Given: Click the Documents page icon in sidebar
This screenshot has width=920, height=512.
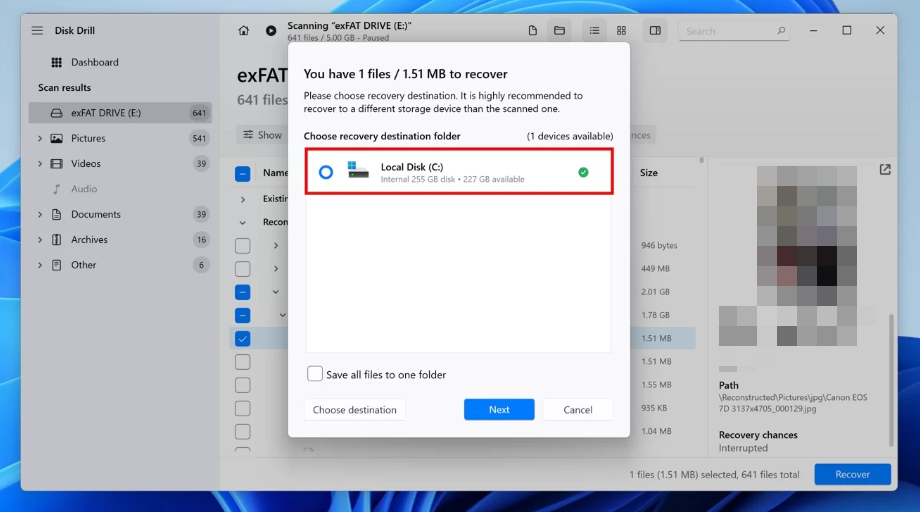Looking at the screenshot, I should point(56,215).
